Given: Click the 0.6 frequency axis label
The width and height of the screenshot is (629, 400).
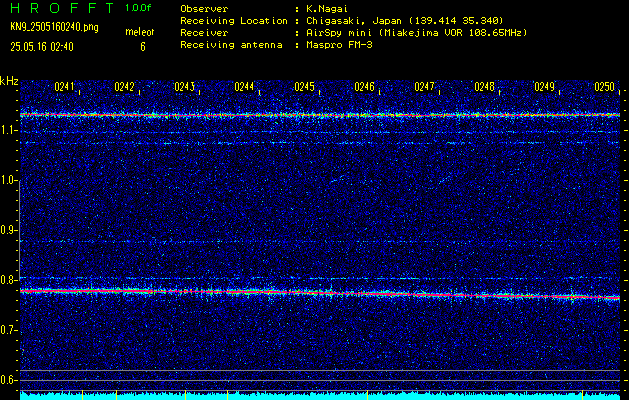Looking at the screenshot, I should (x=8, y=380).
